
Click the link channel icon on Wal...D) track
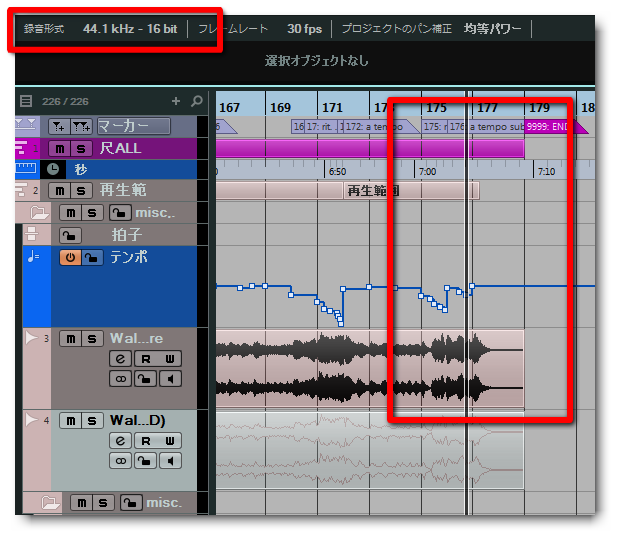(121, 461)
